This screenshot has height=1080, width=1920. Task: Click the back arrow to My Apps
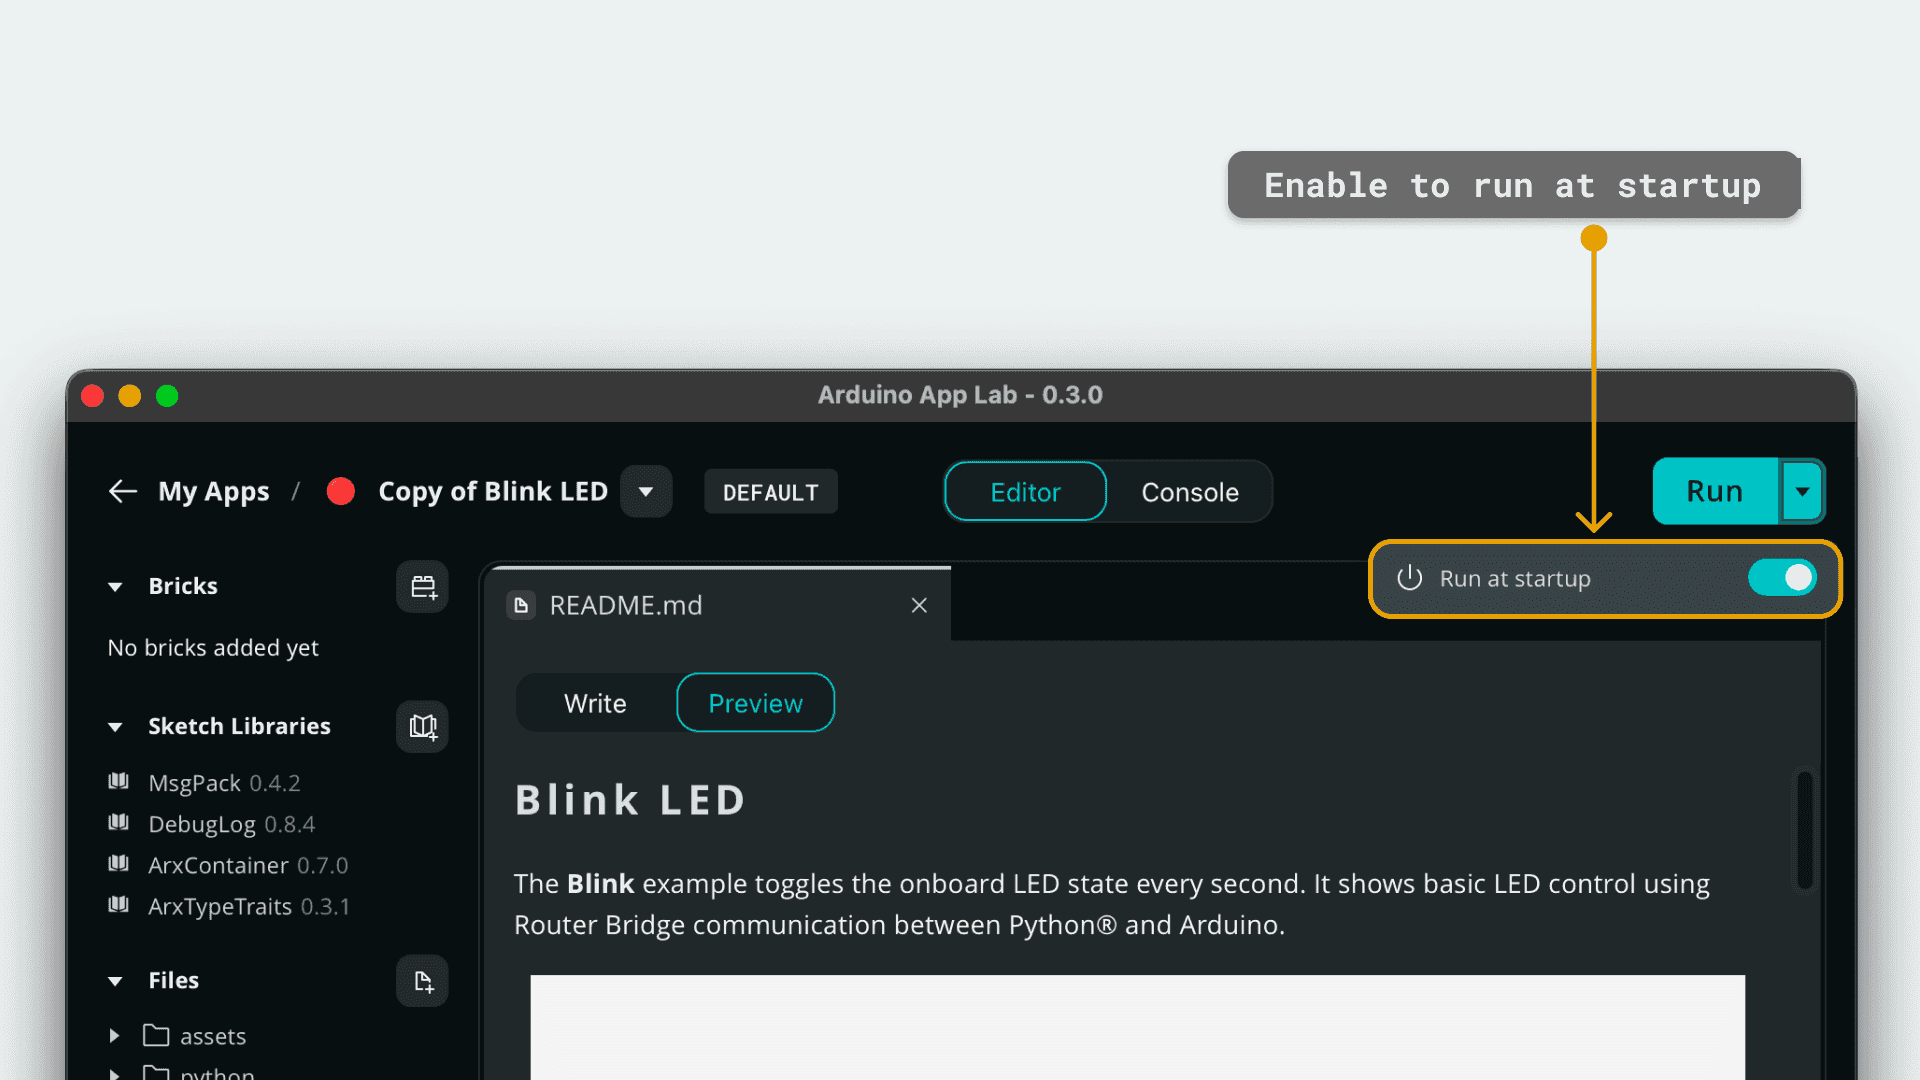tap(122, 491)
